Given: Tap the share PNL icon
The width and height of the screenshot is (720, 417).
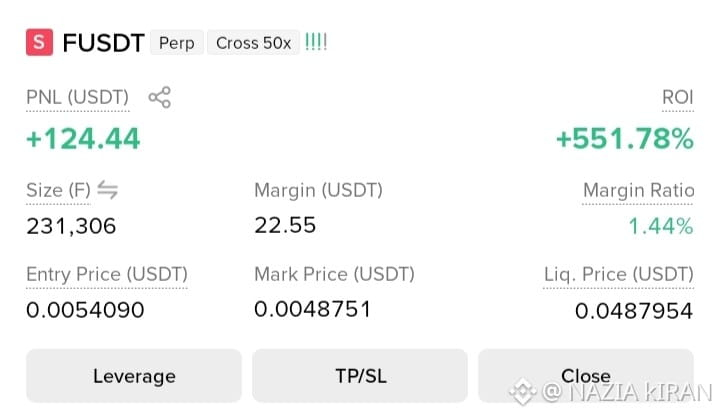Looking at the screenshot, I should 159,97.
